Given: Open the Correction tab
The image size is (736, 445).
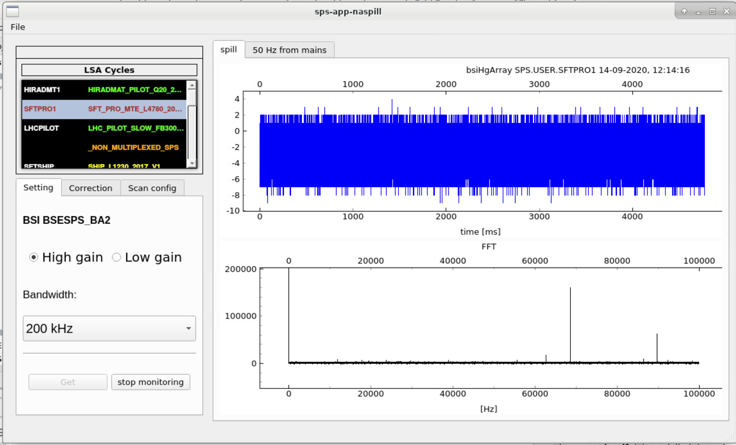Looking at the screenshot, I should point(91,188).
